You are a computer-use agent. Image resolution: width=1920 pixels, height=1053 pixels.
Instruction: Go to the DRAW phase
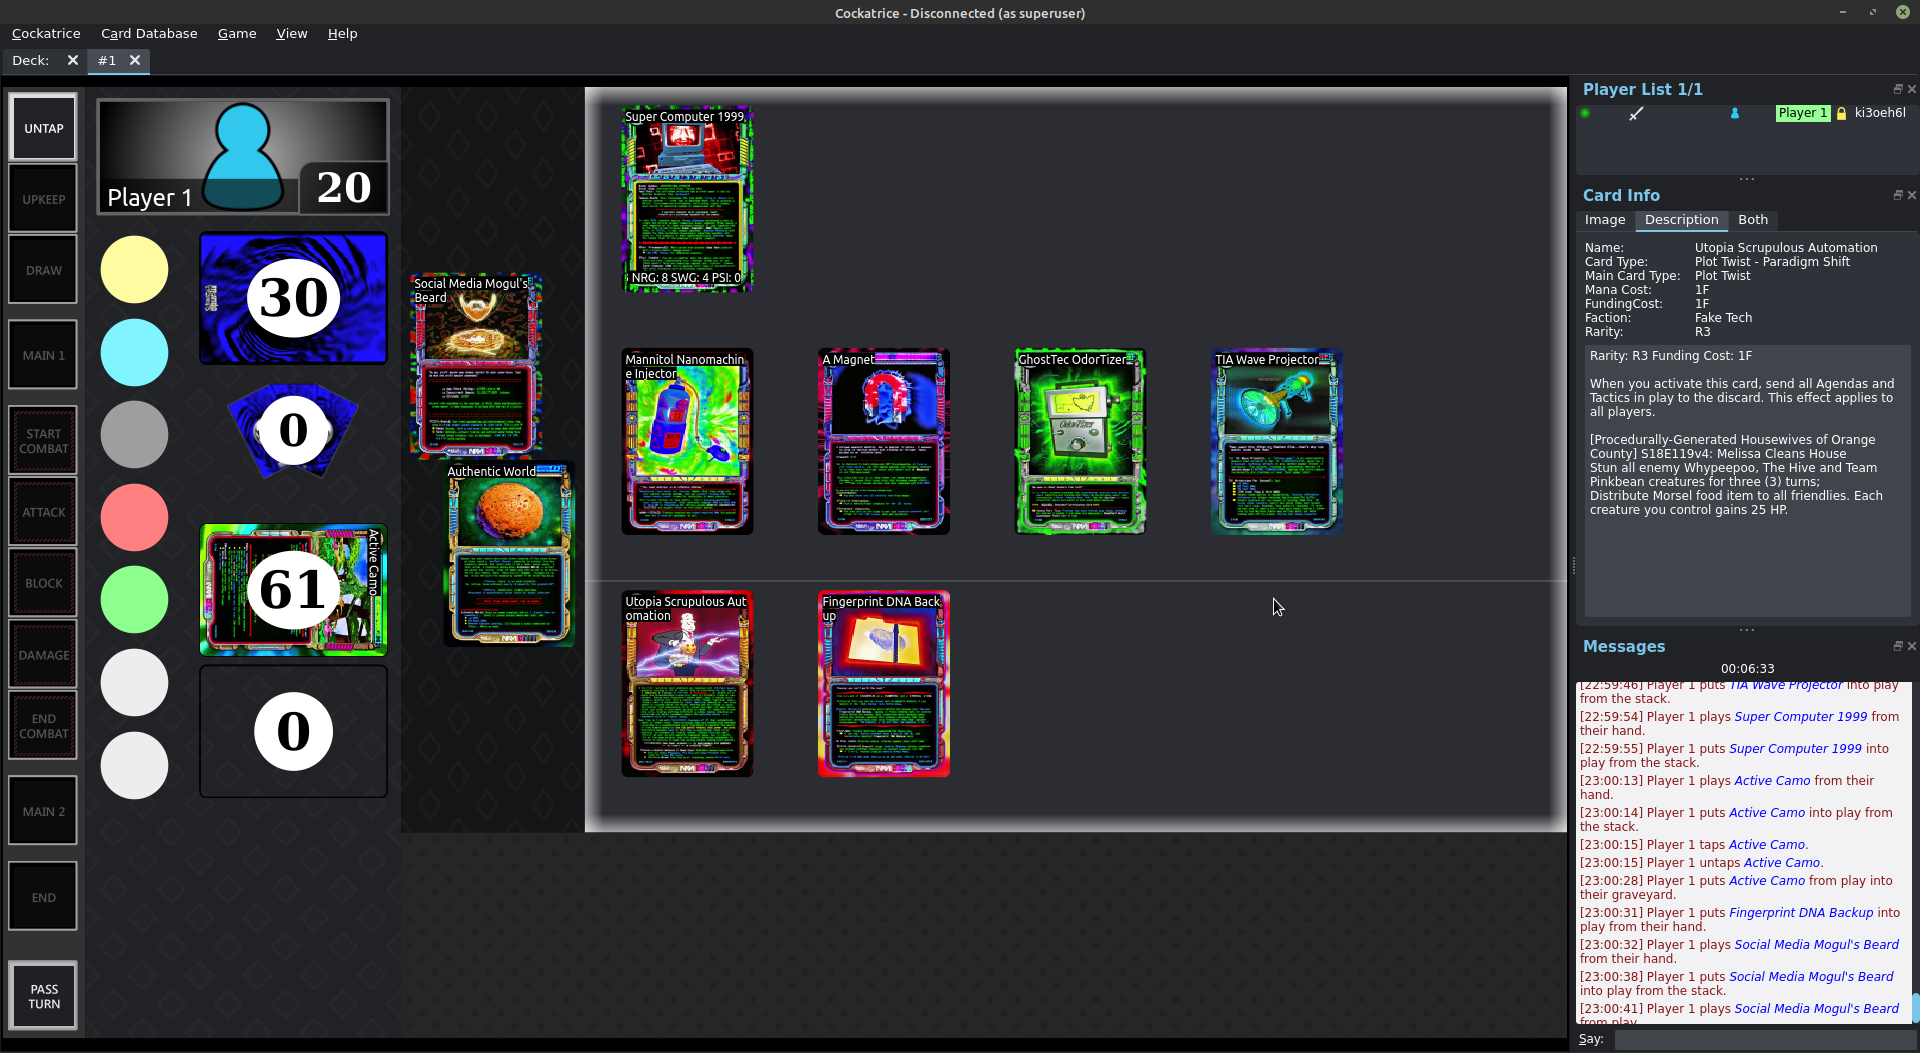[x=43, y=270]
